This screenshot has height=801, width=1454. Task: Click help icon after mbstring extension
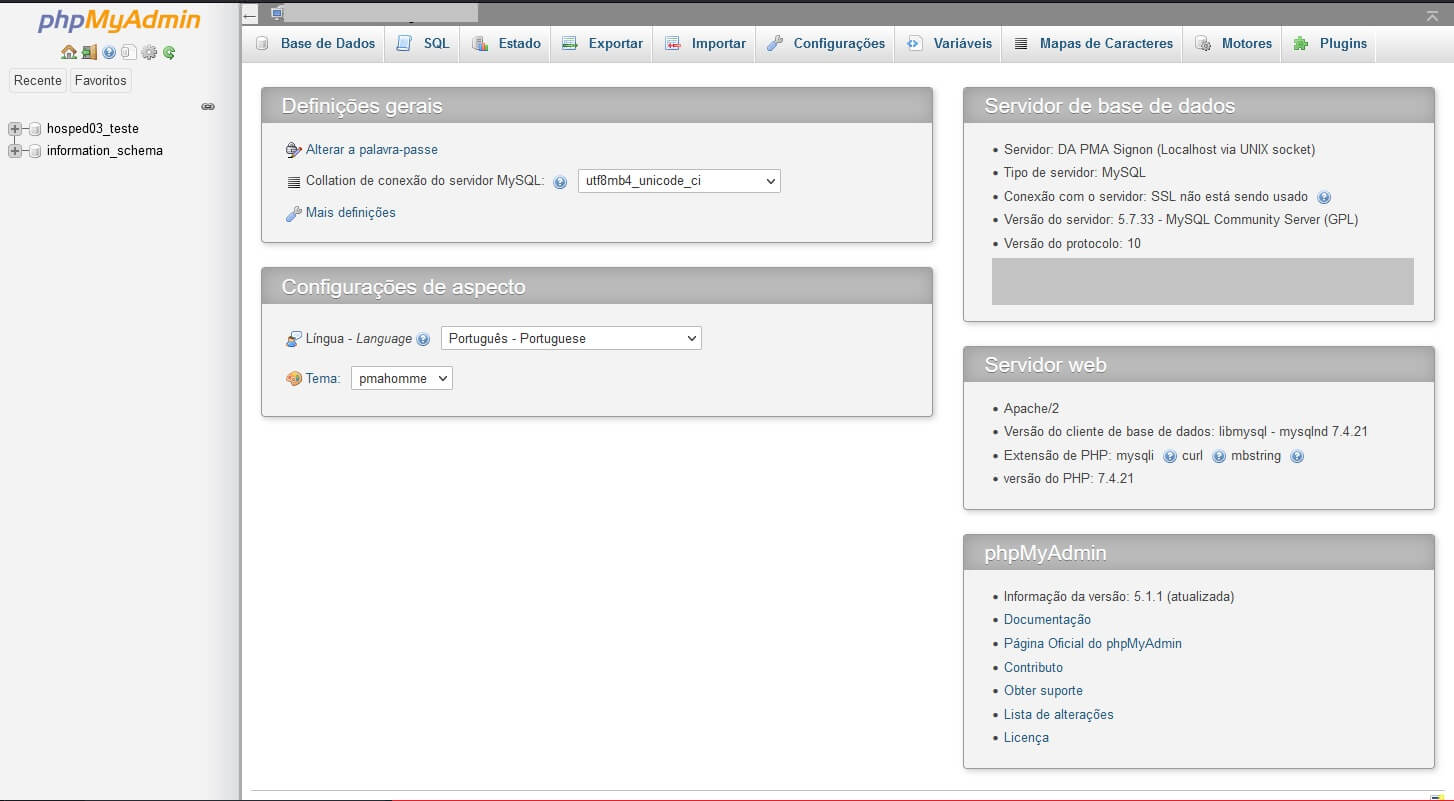click(x=1297, y=456)
